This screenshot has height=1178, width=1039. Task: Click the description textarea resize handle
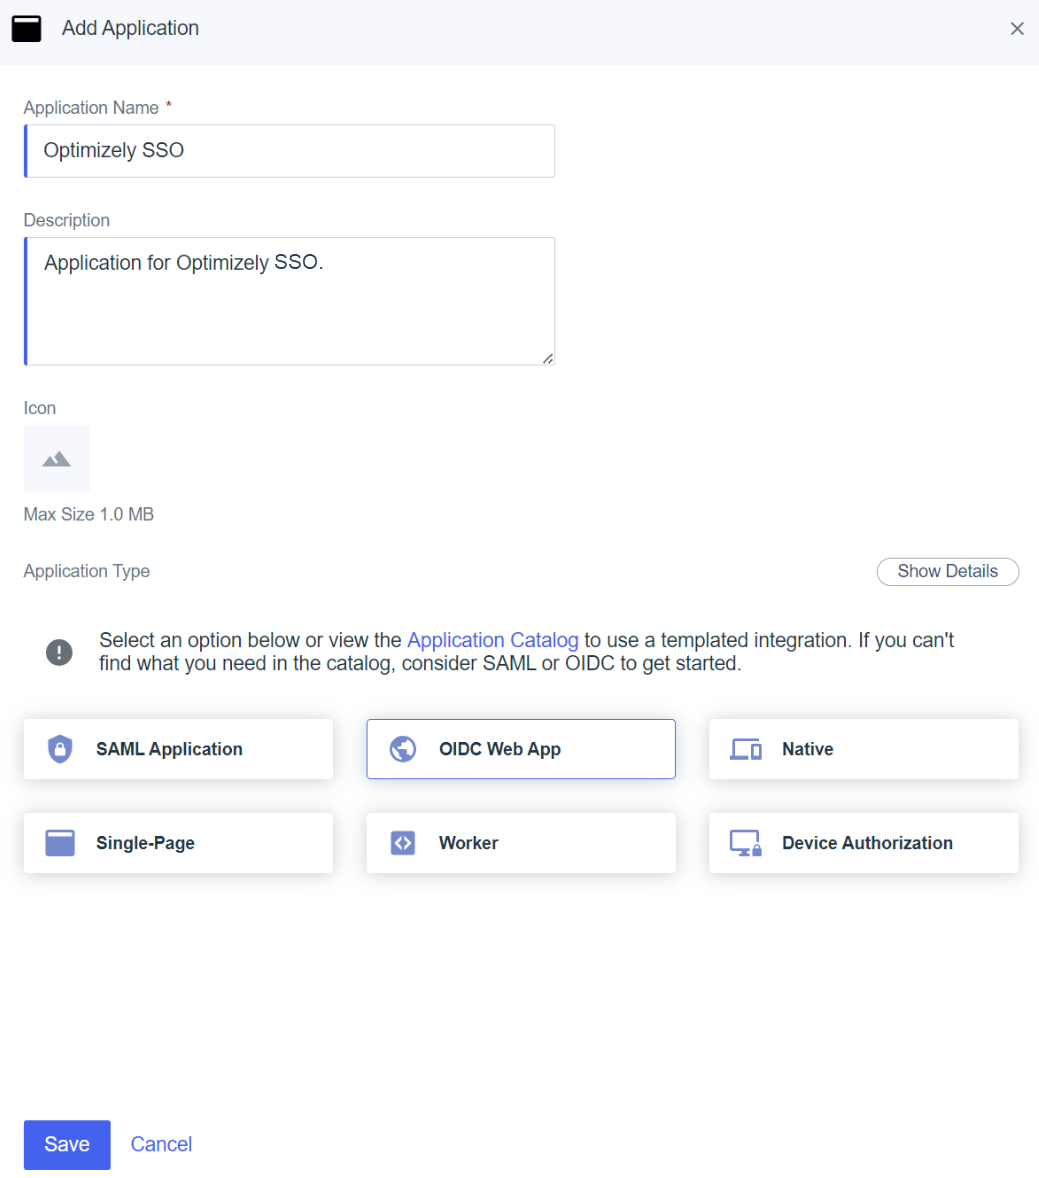click(x=548, y=359)
